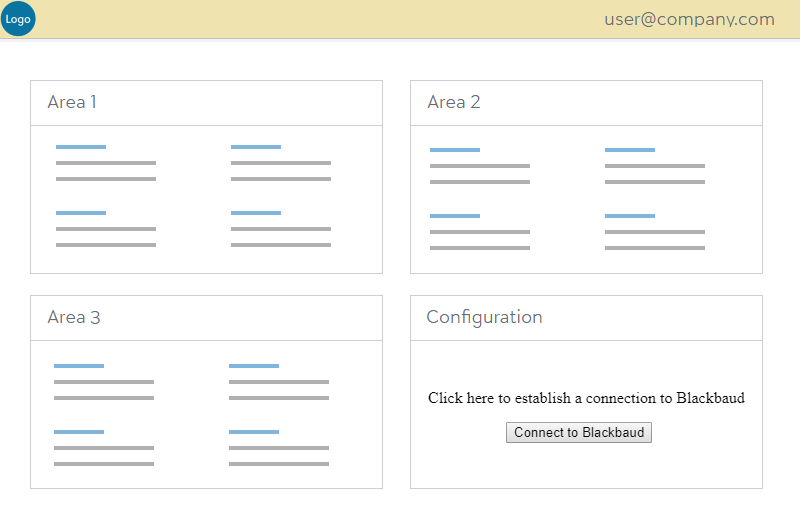This screenshot has width=801, height=516.
Task: Select the bottom-right blue link in Area 1
Action: click(x=256, y=213)
